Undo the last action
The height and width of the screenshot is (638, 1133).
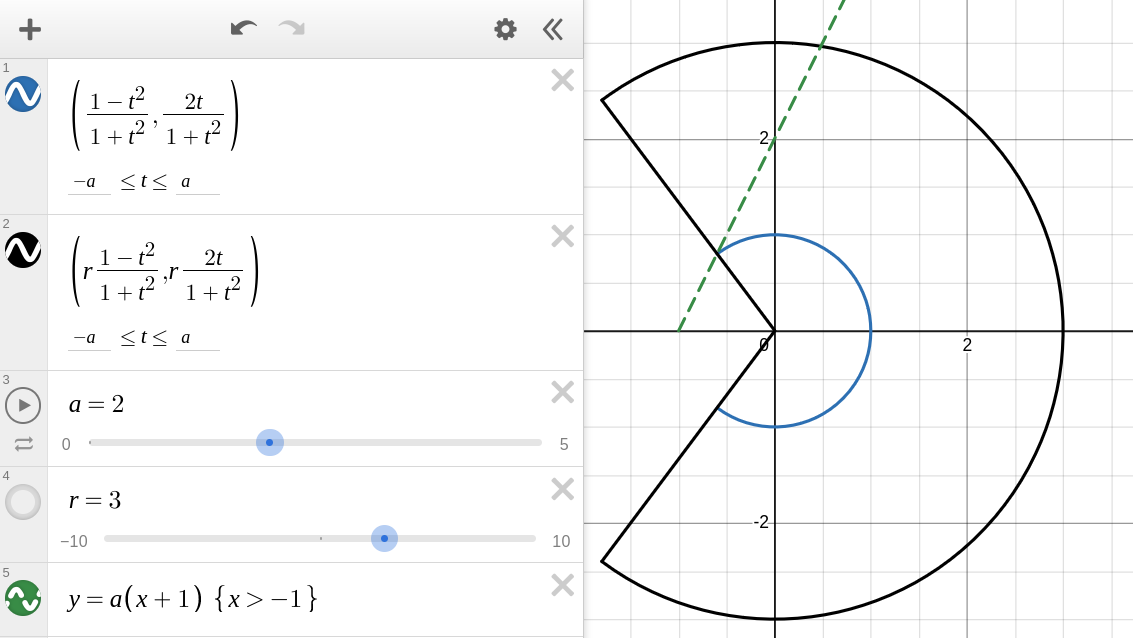coord(243,29)
